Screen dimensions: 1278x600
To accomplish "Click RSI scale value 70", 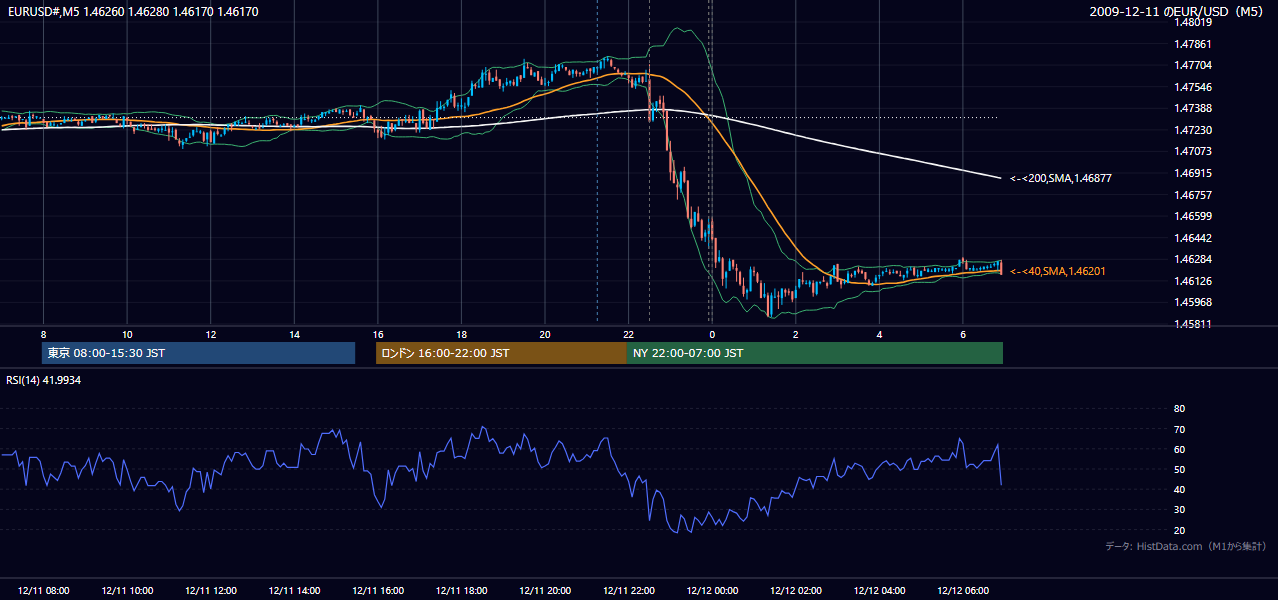I will pyautogui.click(x=1179, y=429).
